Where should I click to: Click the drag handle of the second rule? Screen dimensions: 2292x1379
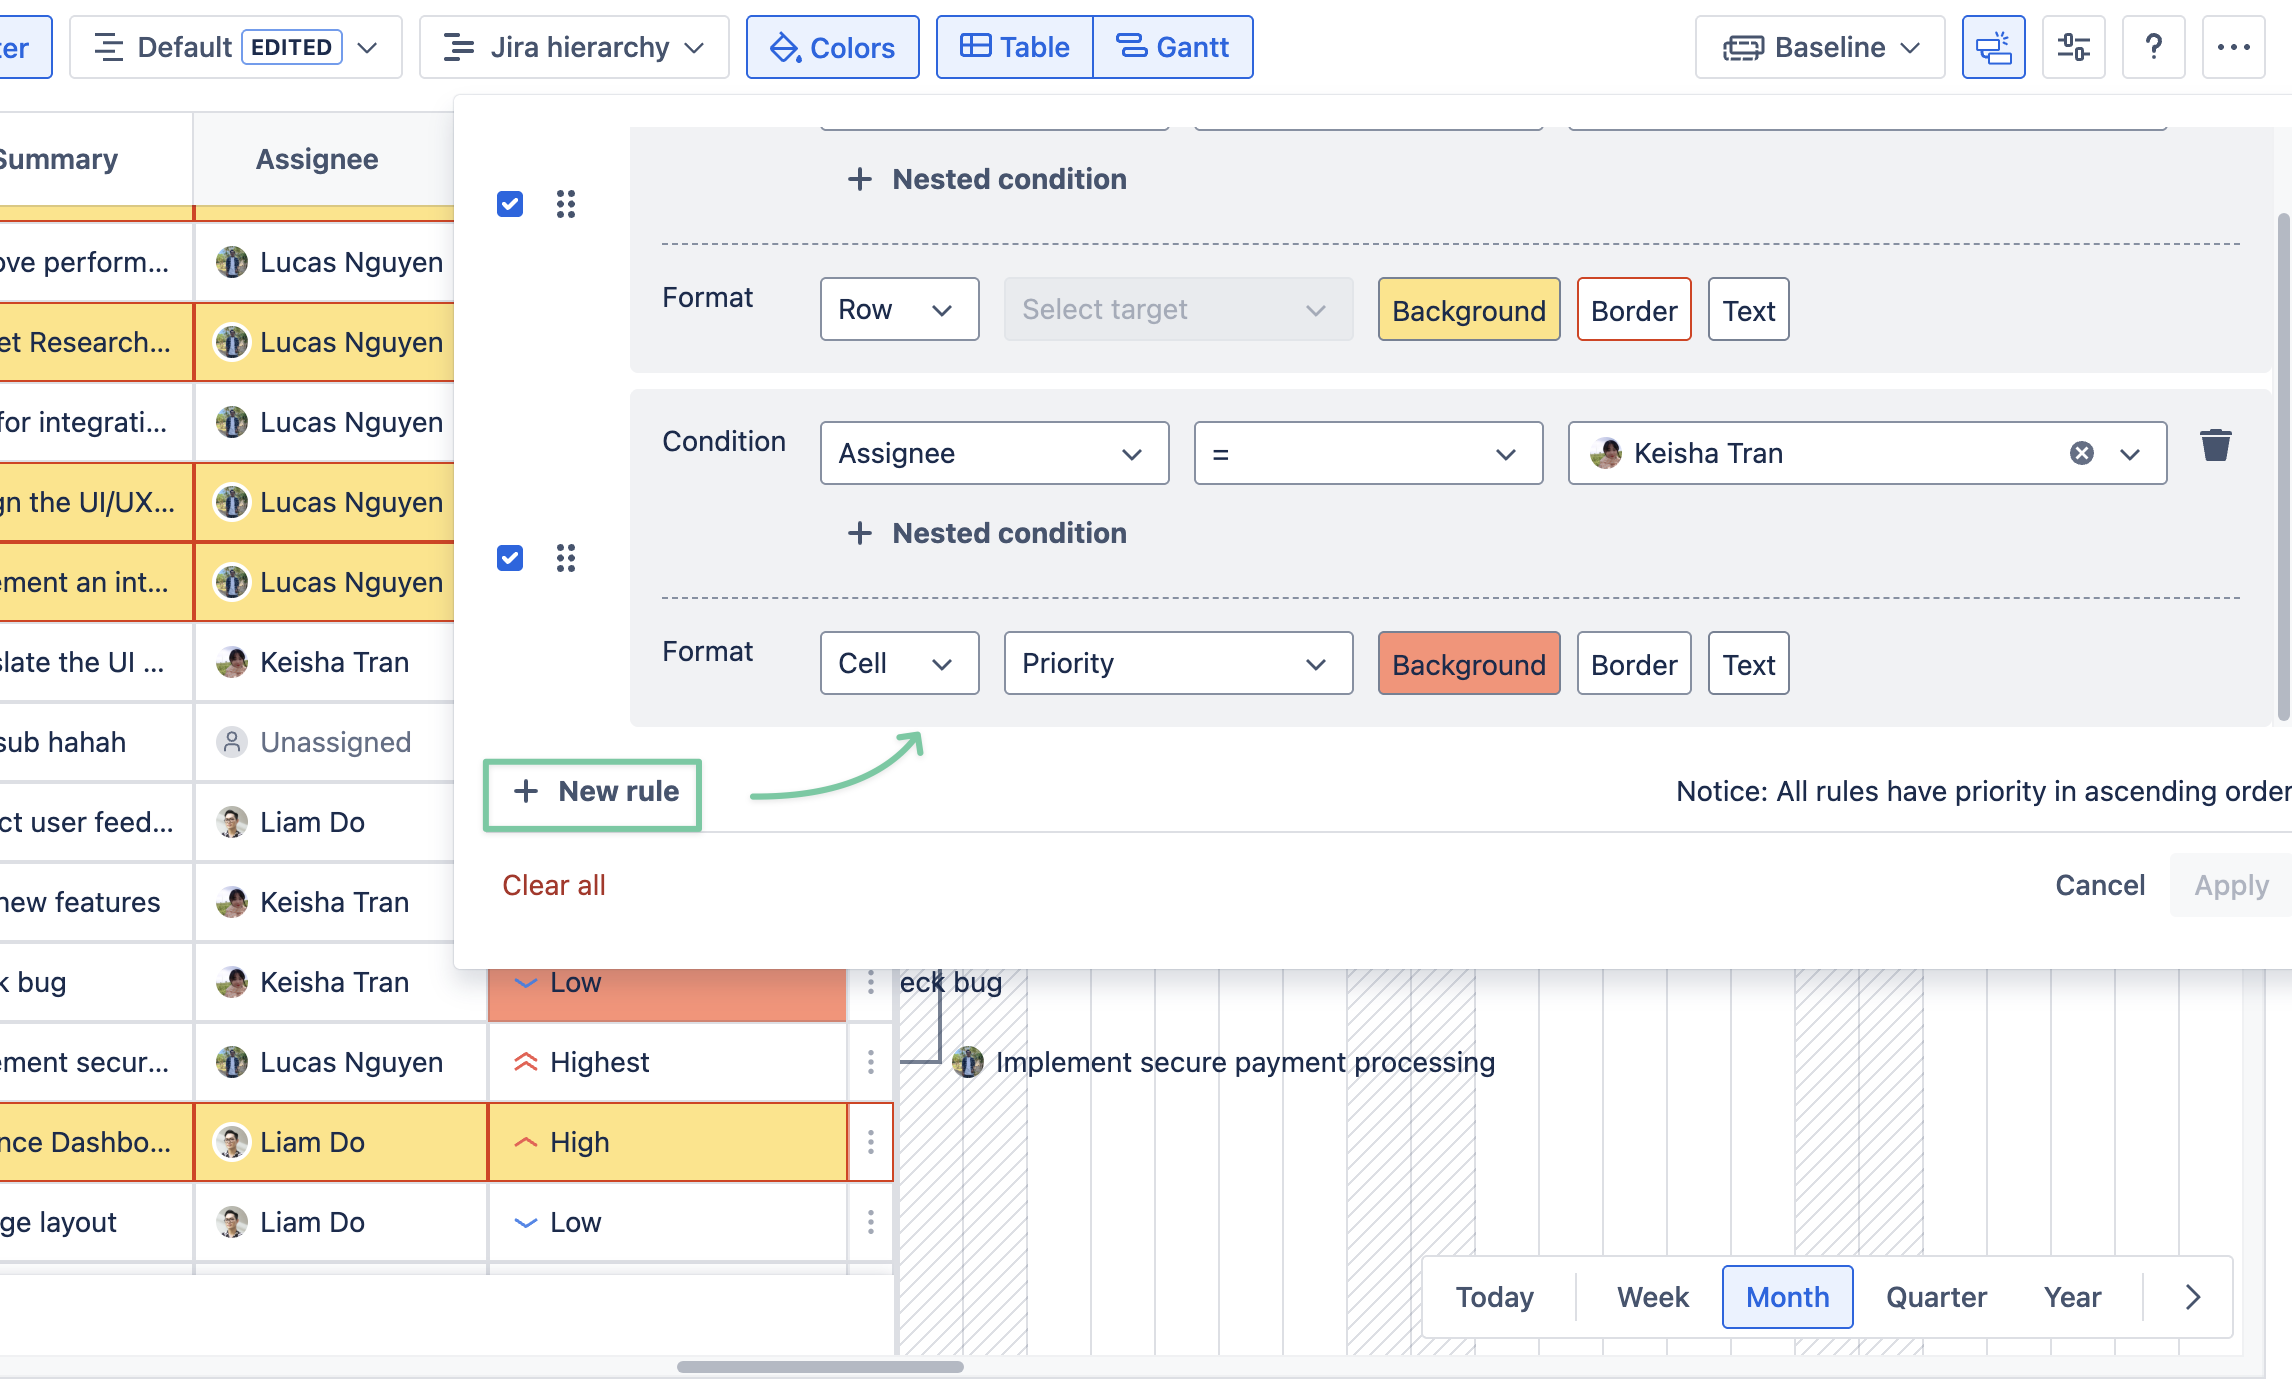pos(566,558)
